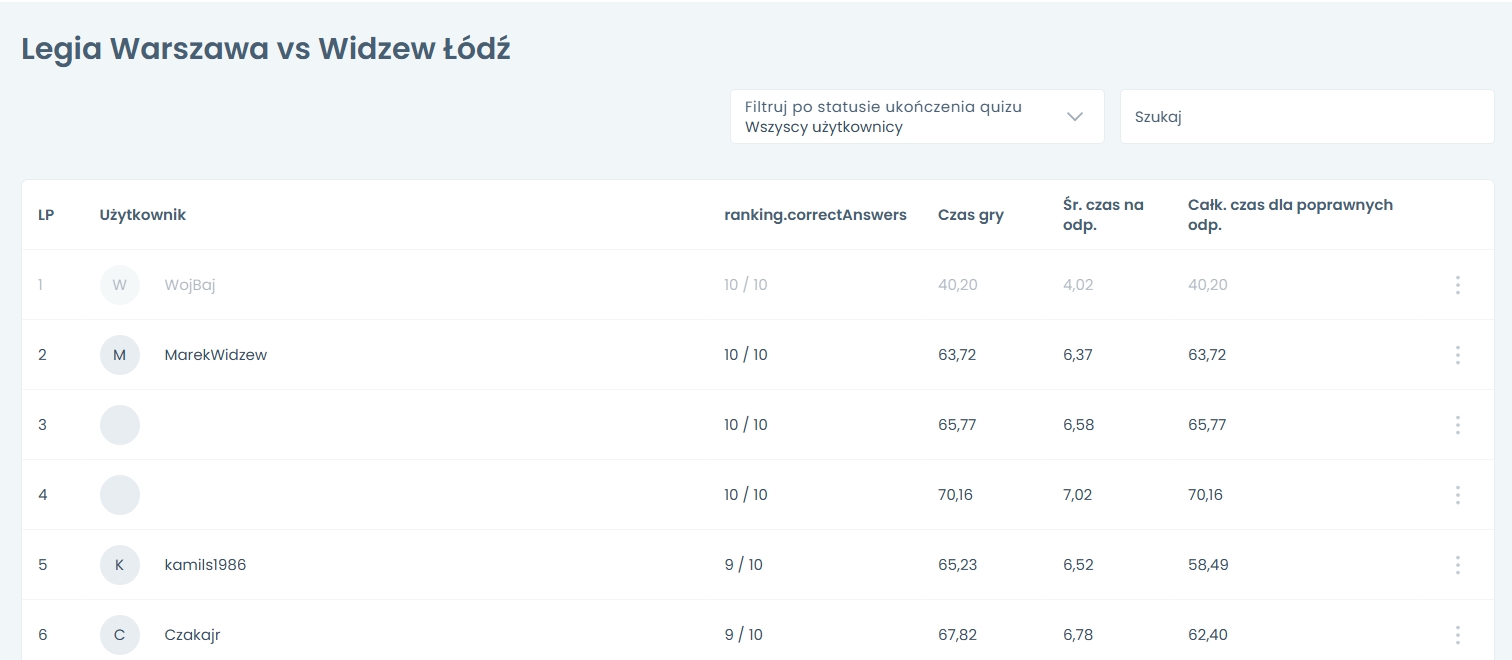Click the Czakajr avatar with letter C
This screenshot has width=1512, height=660.
point(120,635)
